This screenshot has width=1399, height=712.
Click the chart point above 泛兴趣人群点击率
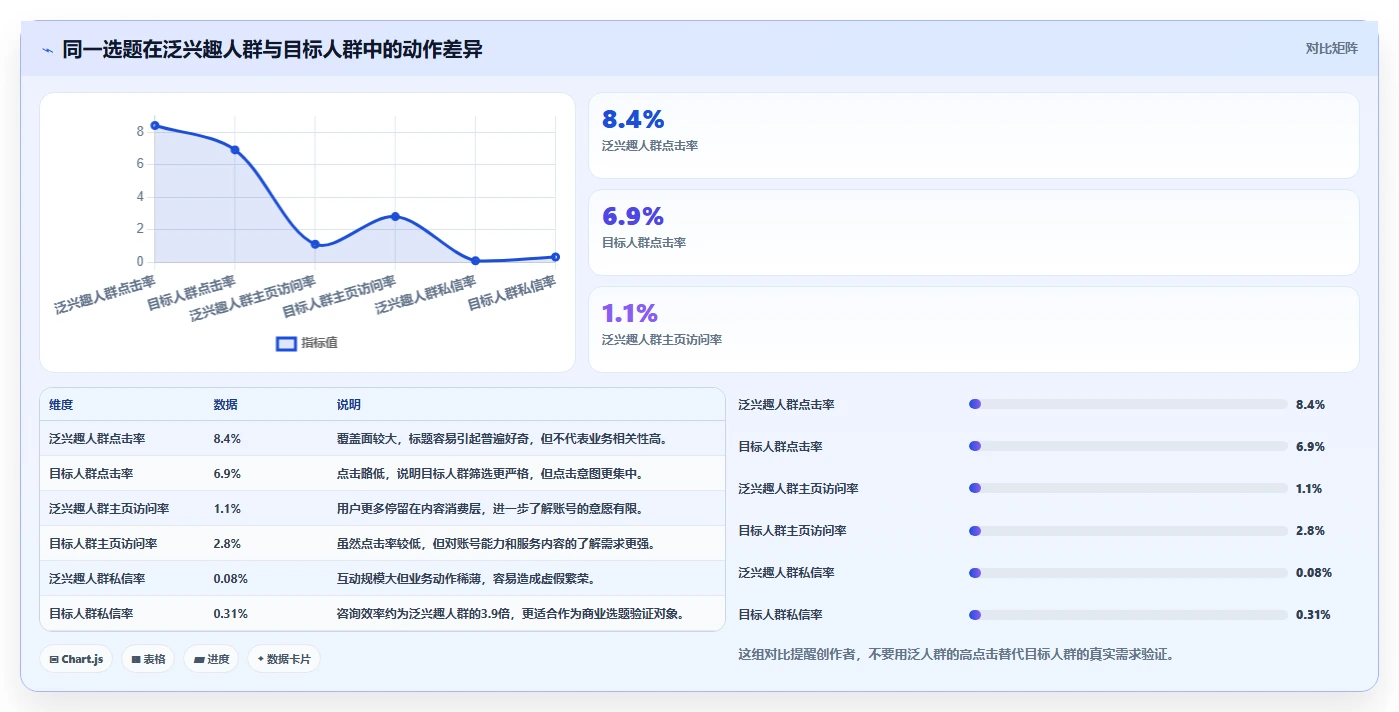pyautogui.click(x=155, y=126)
